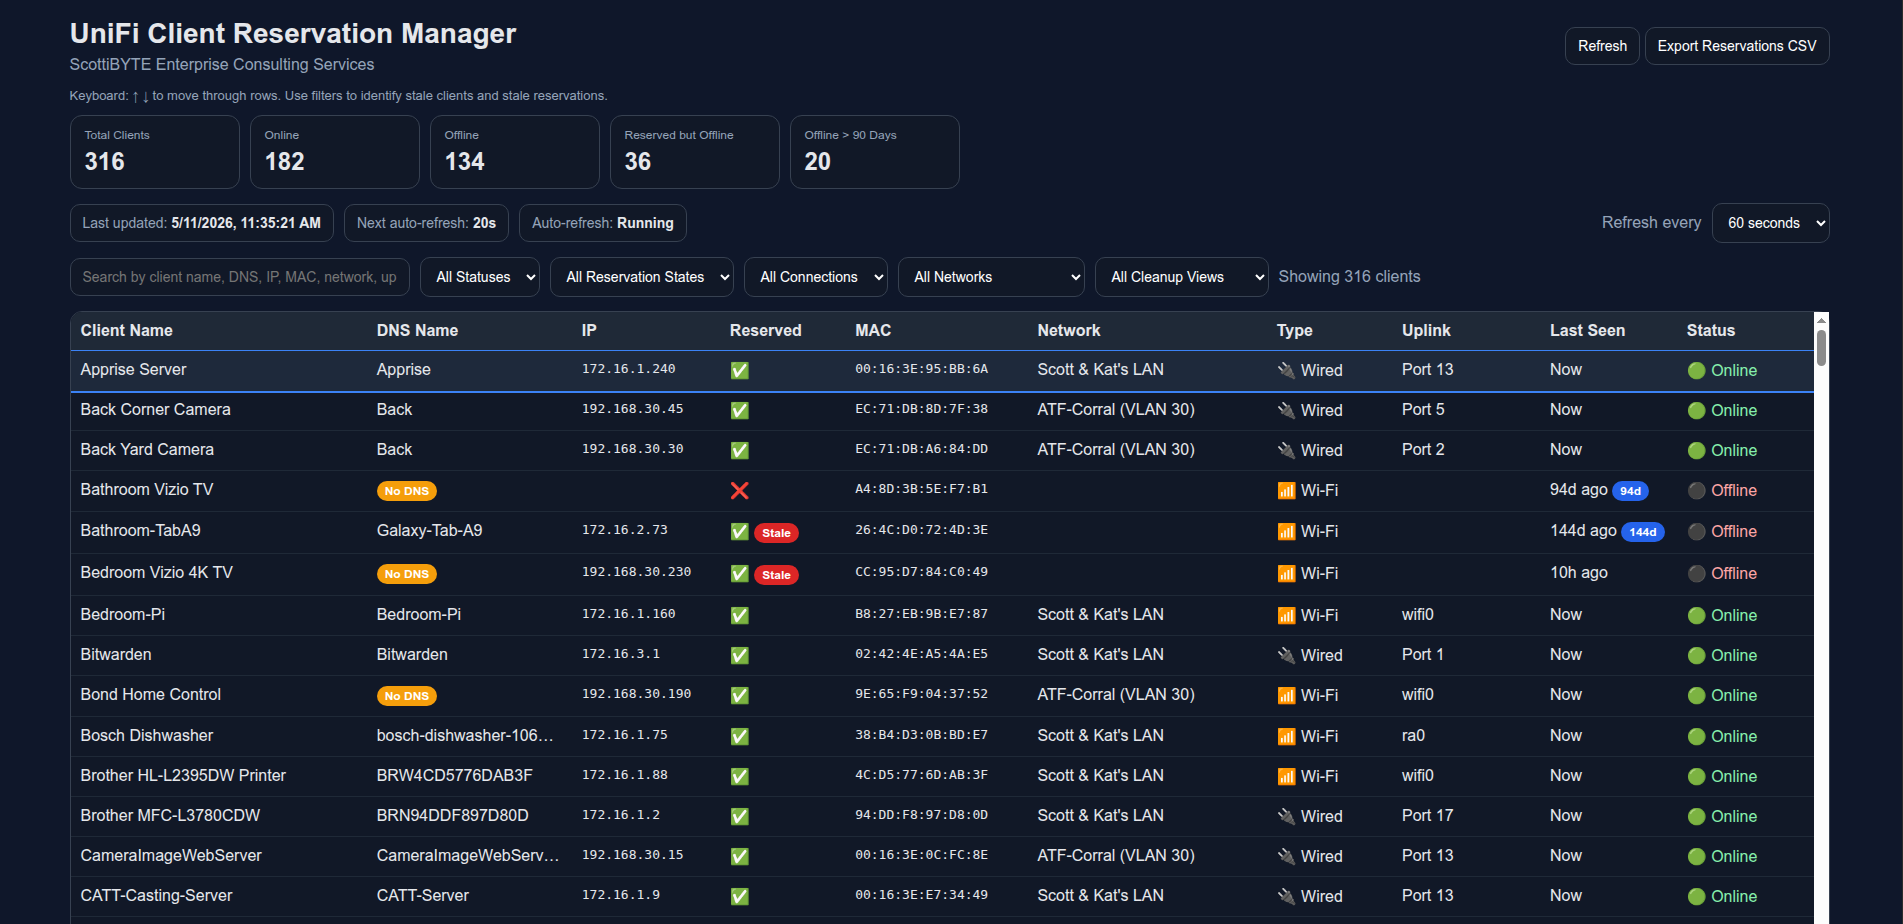Click the red X for Bathroom Vizio TV
1903x924 pixels.
tap(739, 490)
